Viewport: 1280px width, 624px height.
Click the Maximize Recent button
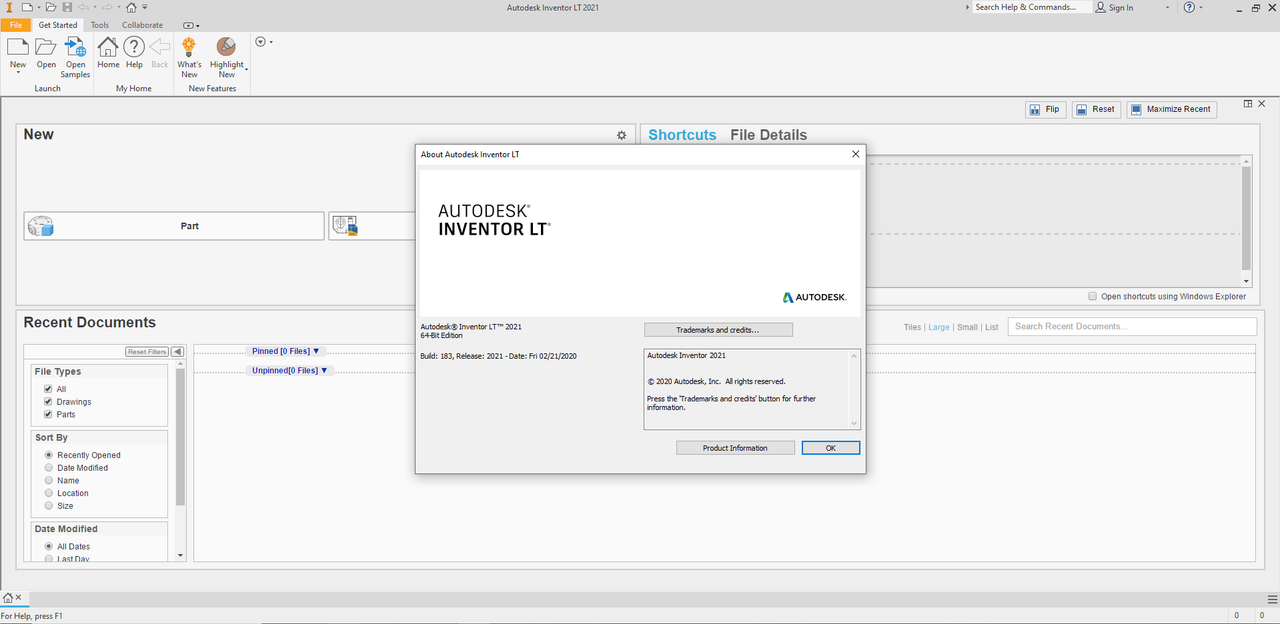[x=1171, y=109]
